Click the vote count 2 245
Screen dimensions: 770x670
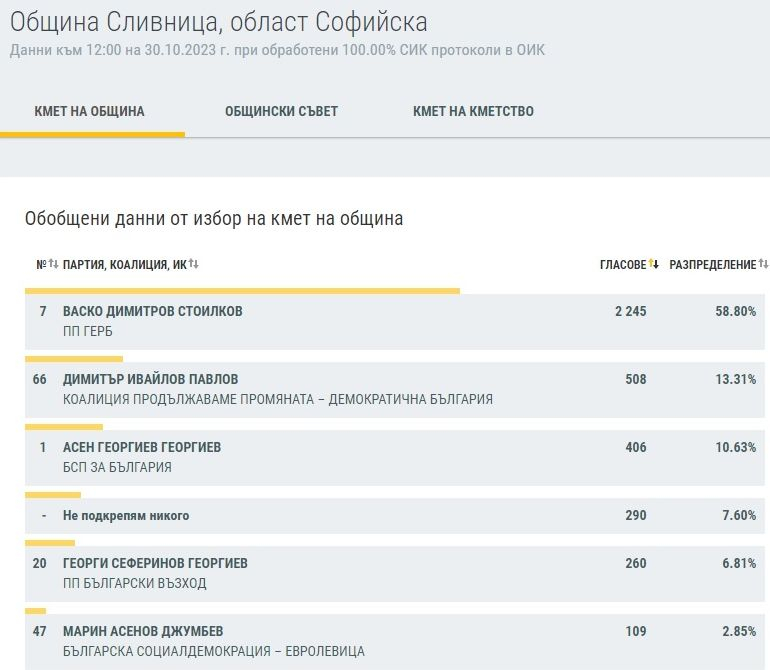(x=631, y=311)
